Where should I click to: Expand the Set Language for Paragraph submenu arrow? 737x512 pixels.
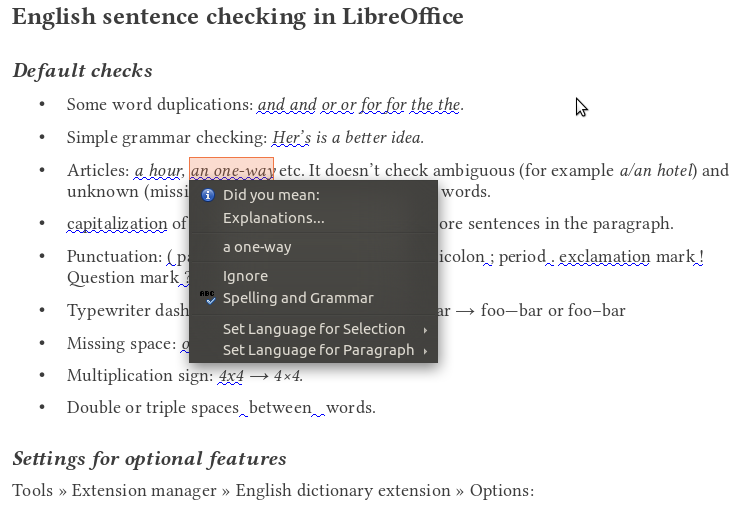(x=425, y=351)
